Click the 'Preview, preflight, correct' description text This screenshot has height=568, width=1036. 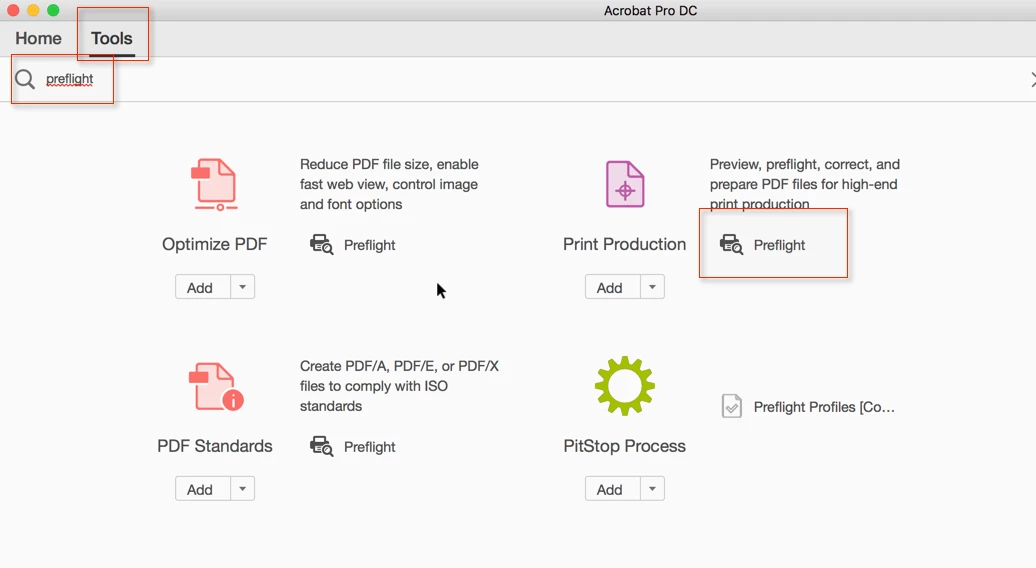click(x=805, y=184)
